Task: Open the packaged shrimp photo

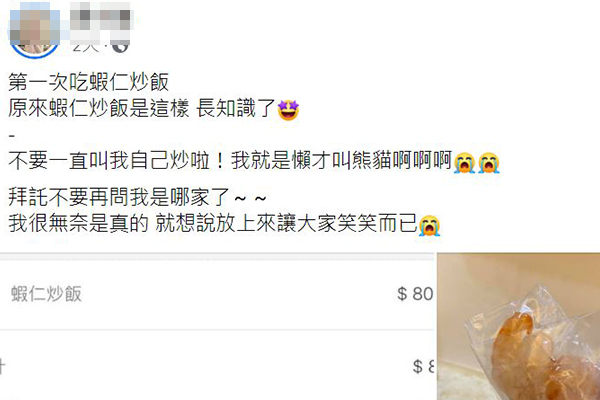Action: tap(518, 327)
